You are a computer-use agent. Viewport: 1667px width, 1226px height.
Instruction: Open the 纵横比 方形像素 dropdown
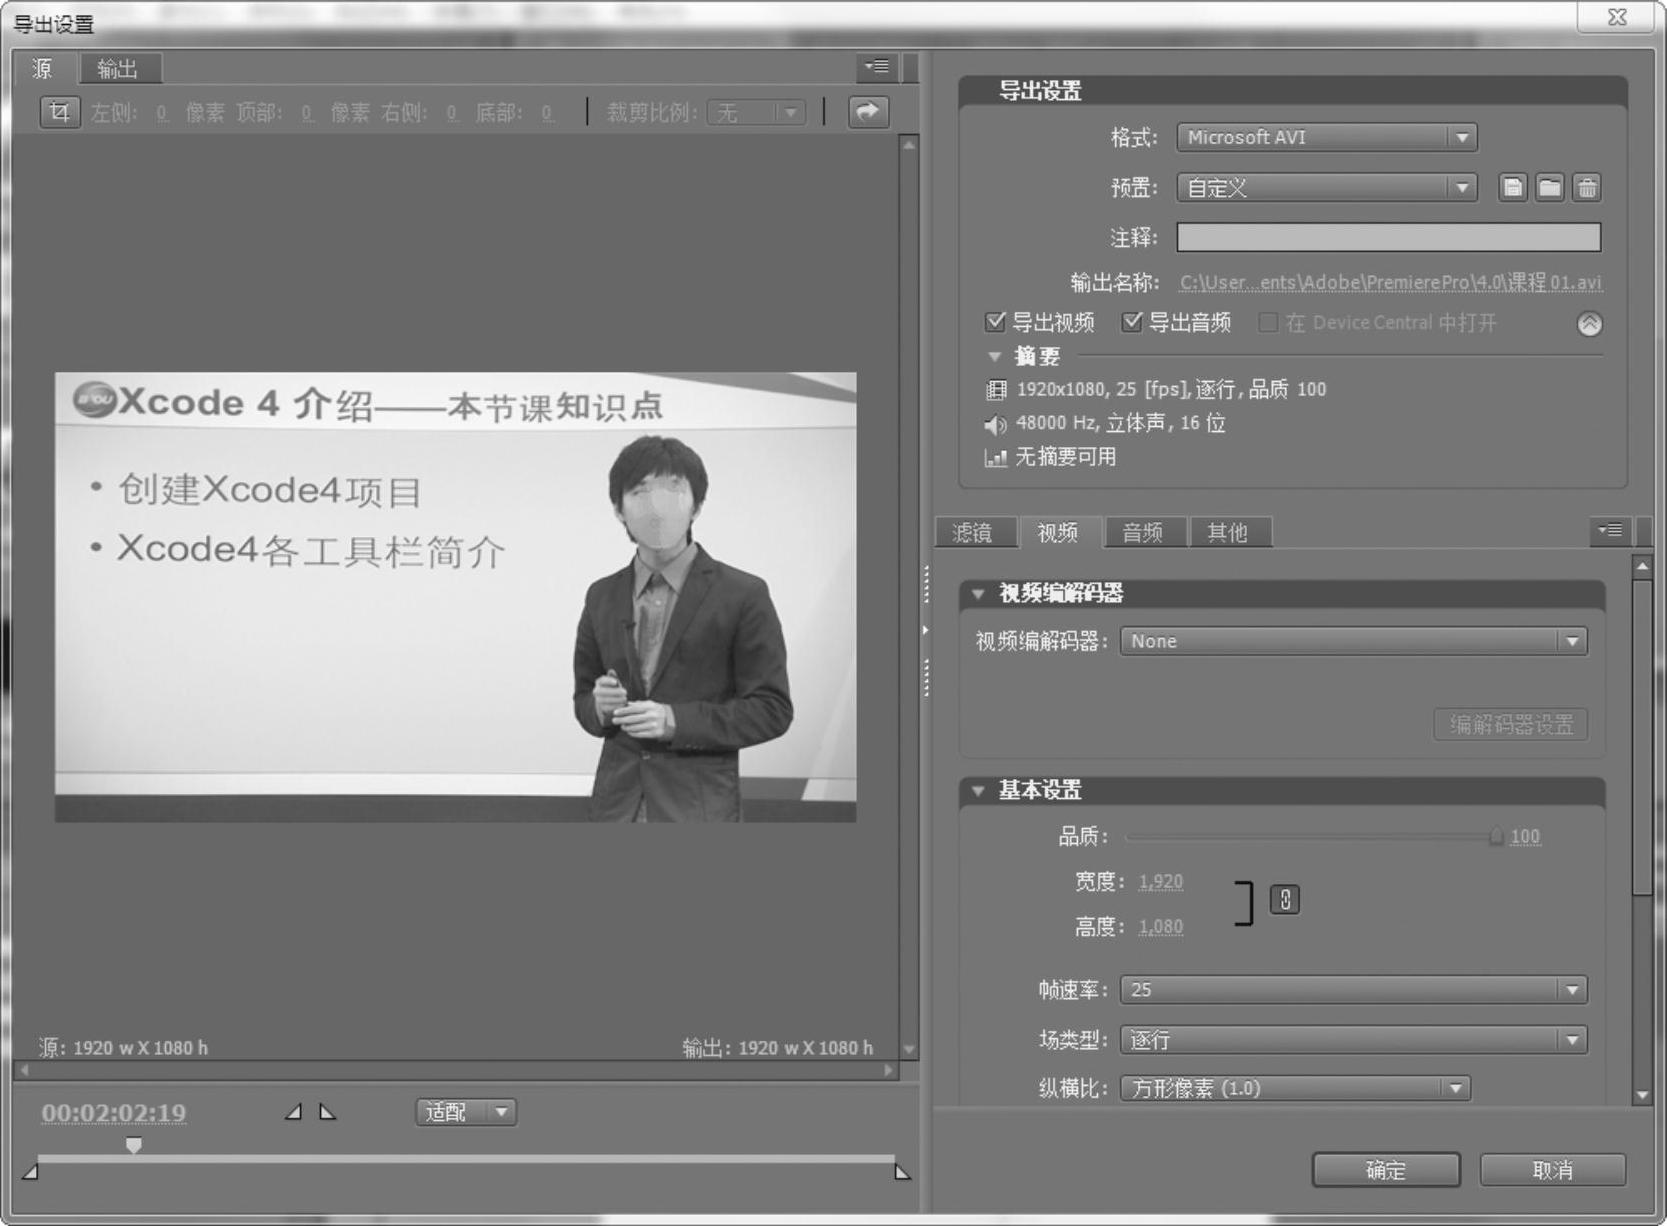[x=1296, y=1088]
